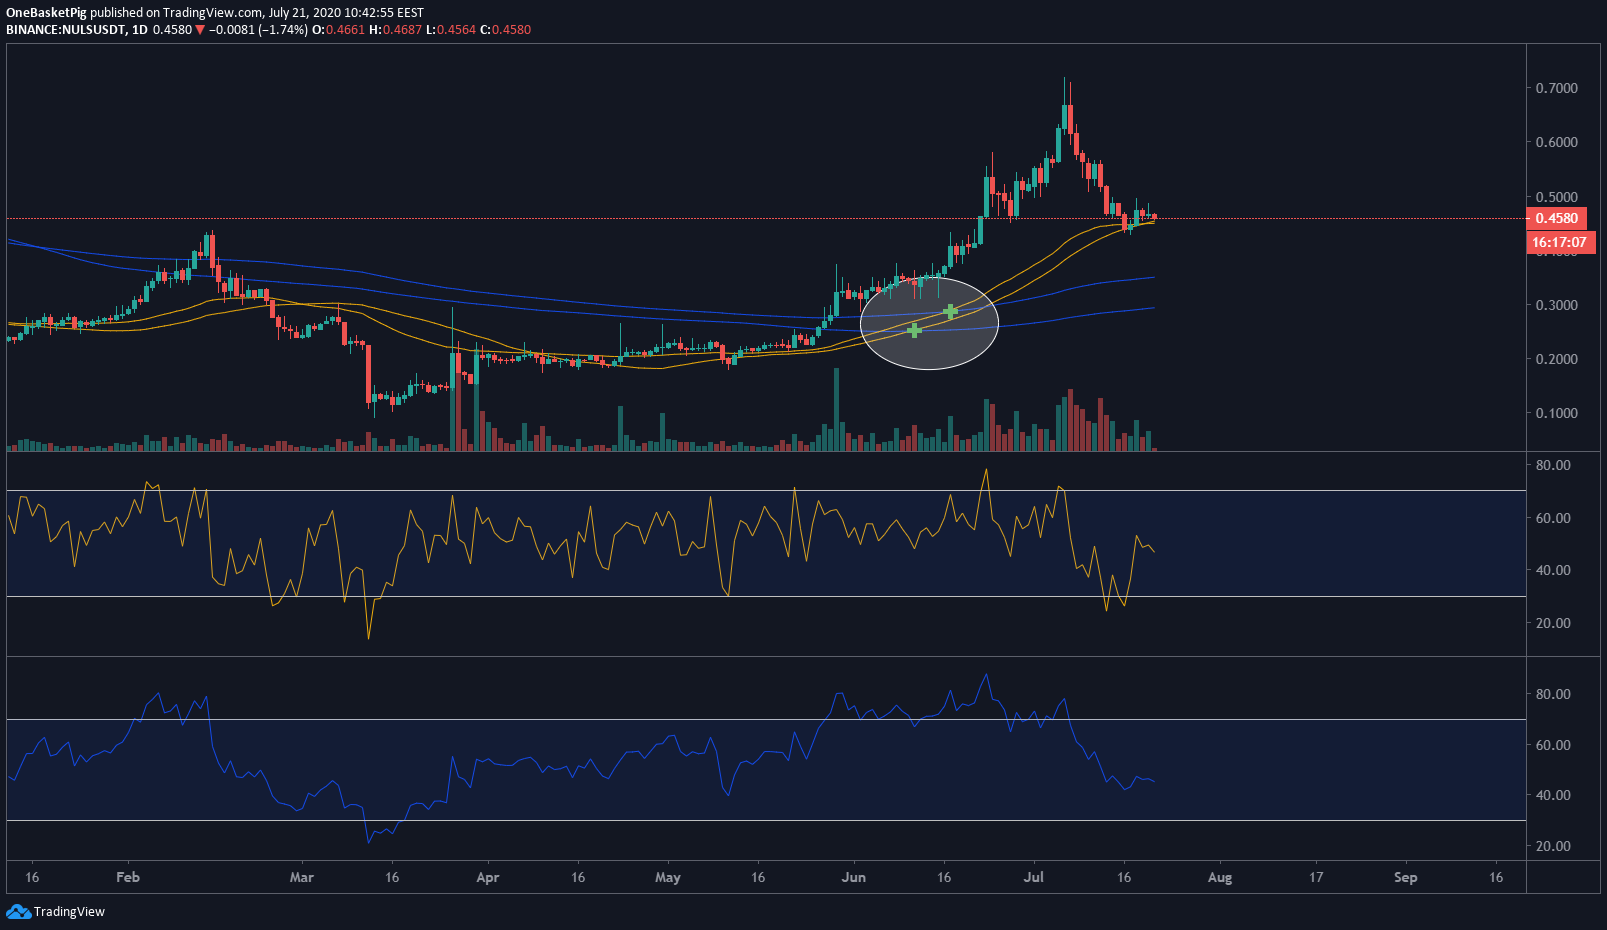The image size is (1607, 930).
Task: Click the countdown timer 16:17:07 label
Action: [1559, 242]
